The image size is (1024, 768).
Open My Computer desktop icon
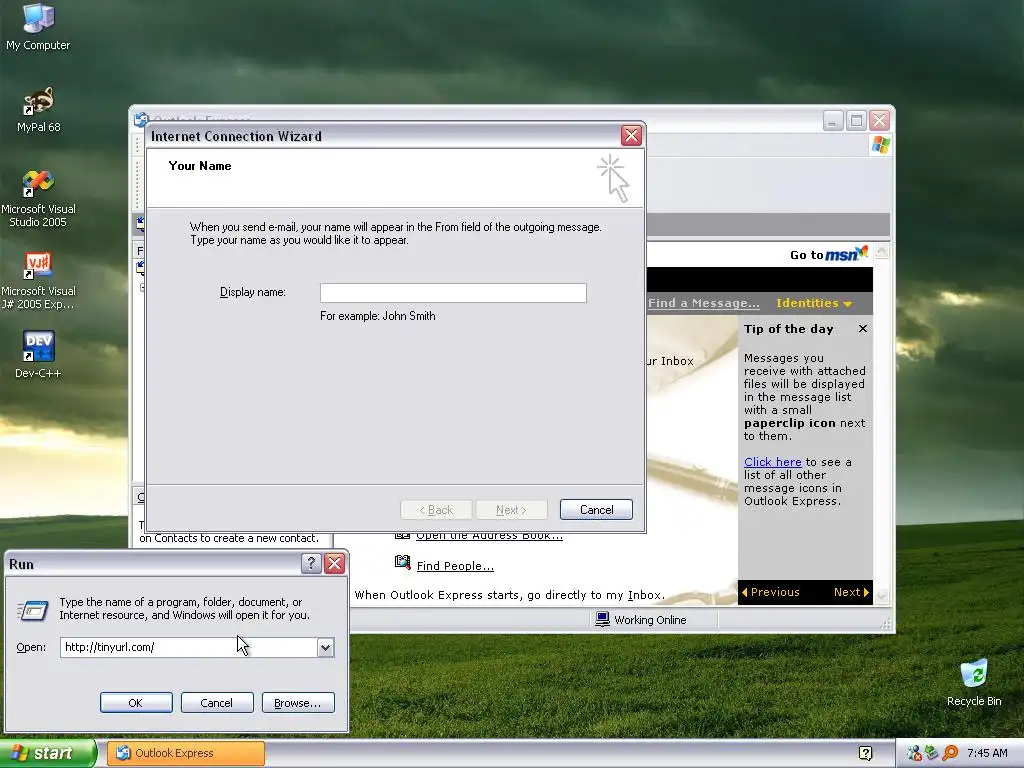point(38,26)
